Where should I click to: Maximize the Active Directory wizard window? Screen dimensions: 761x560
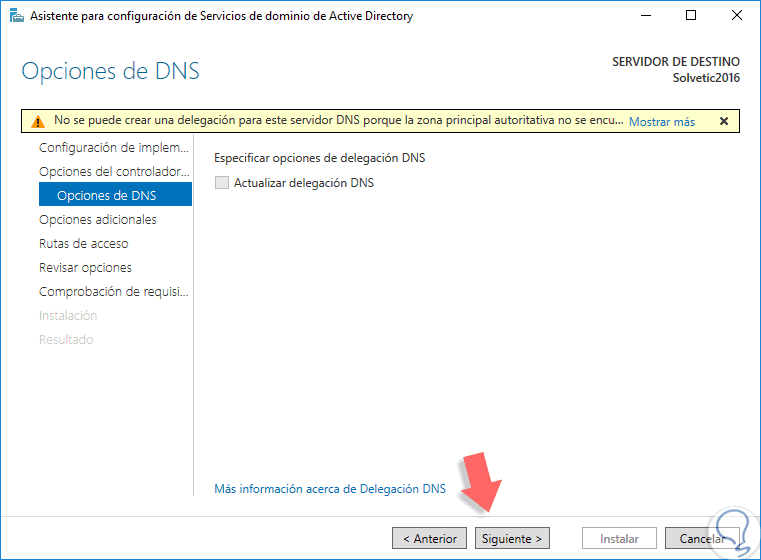coord(691,16)
